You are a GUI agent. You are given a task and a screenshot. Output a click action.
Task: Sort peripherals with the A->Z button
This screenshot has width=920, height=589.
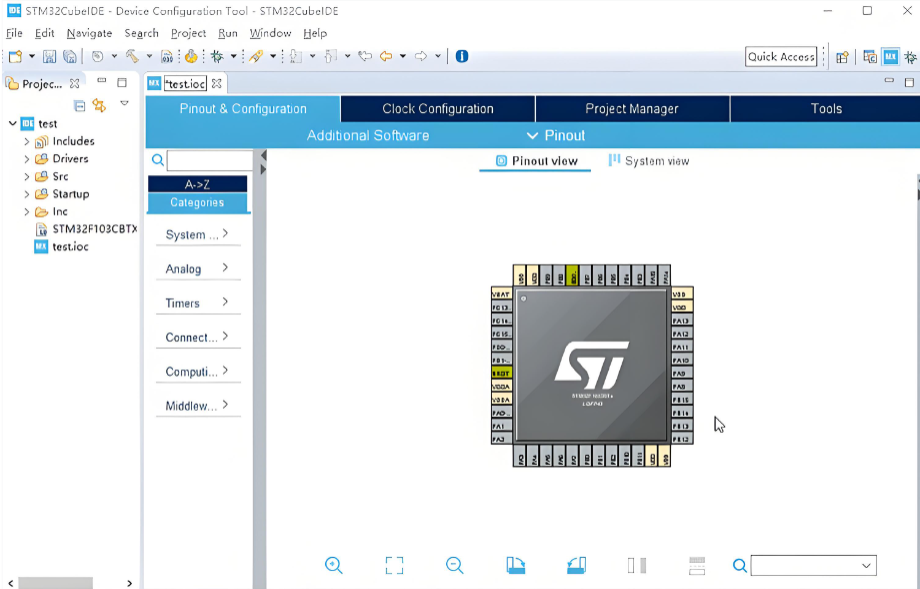coord(197,184)
